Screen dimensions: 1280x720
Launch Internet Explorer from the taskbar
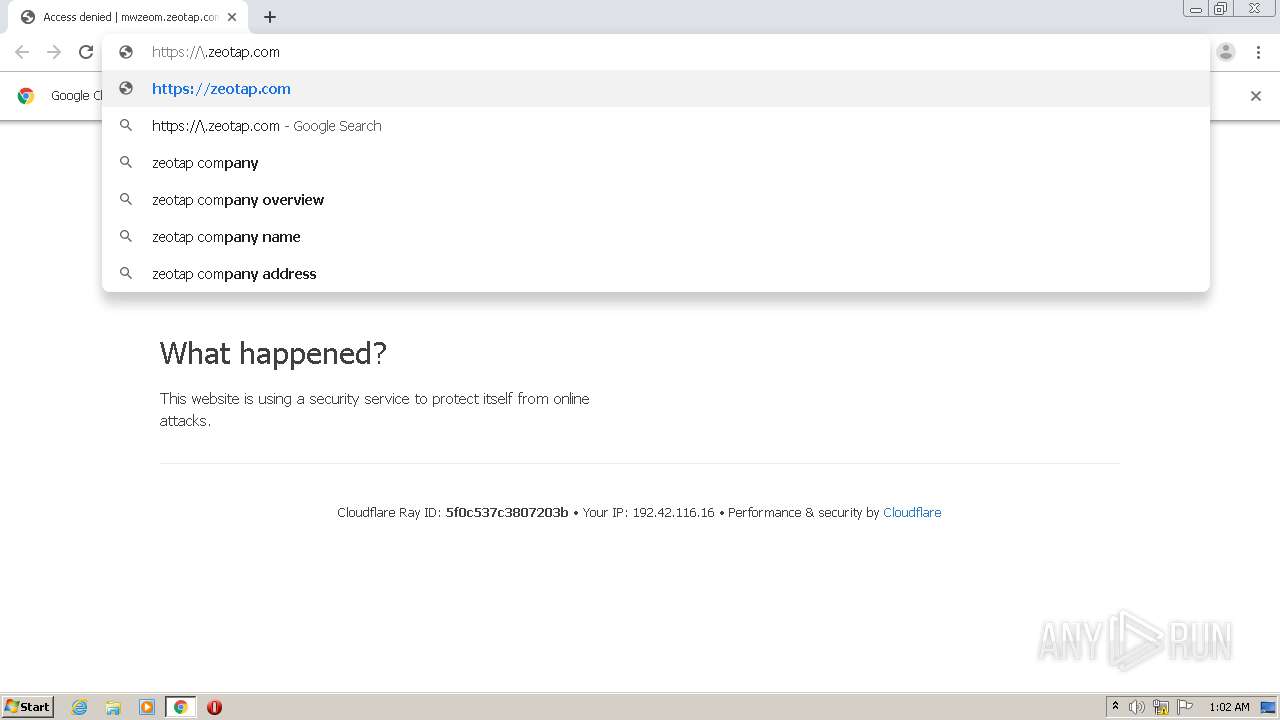point(80,707)
